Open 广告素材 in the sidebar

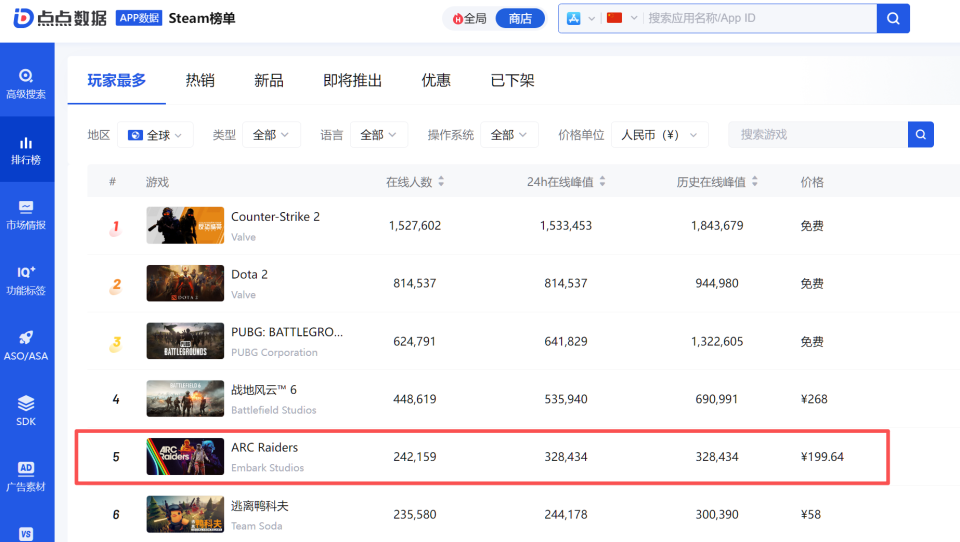pyautogui.click(x=26, y=475)
